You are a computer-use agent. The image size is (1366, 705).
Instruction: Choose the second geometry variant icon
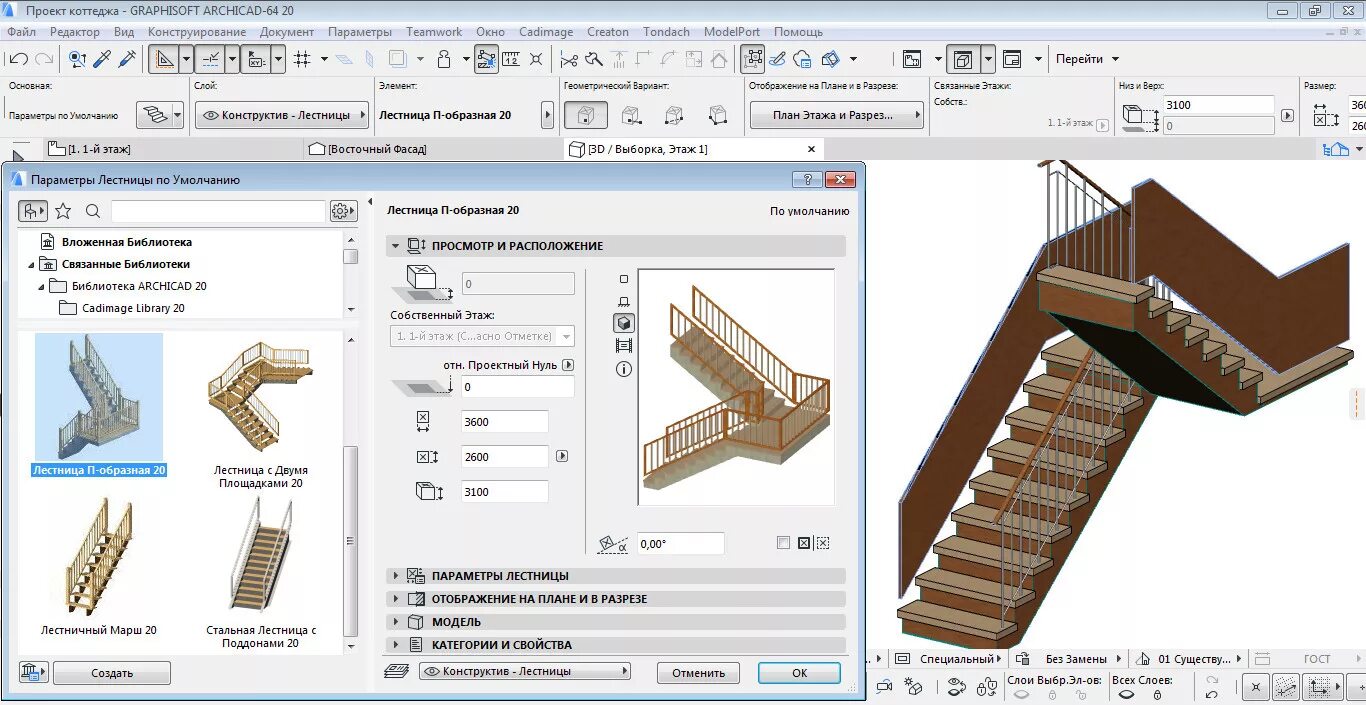point(631,116)
